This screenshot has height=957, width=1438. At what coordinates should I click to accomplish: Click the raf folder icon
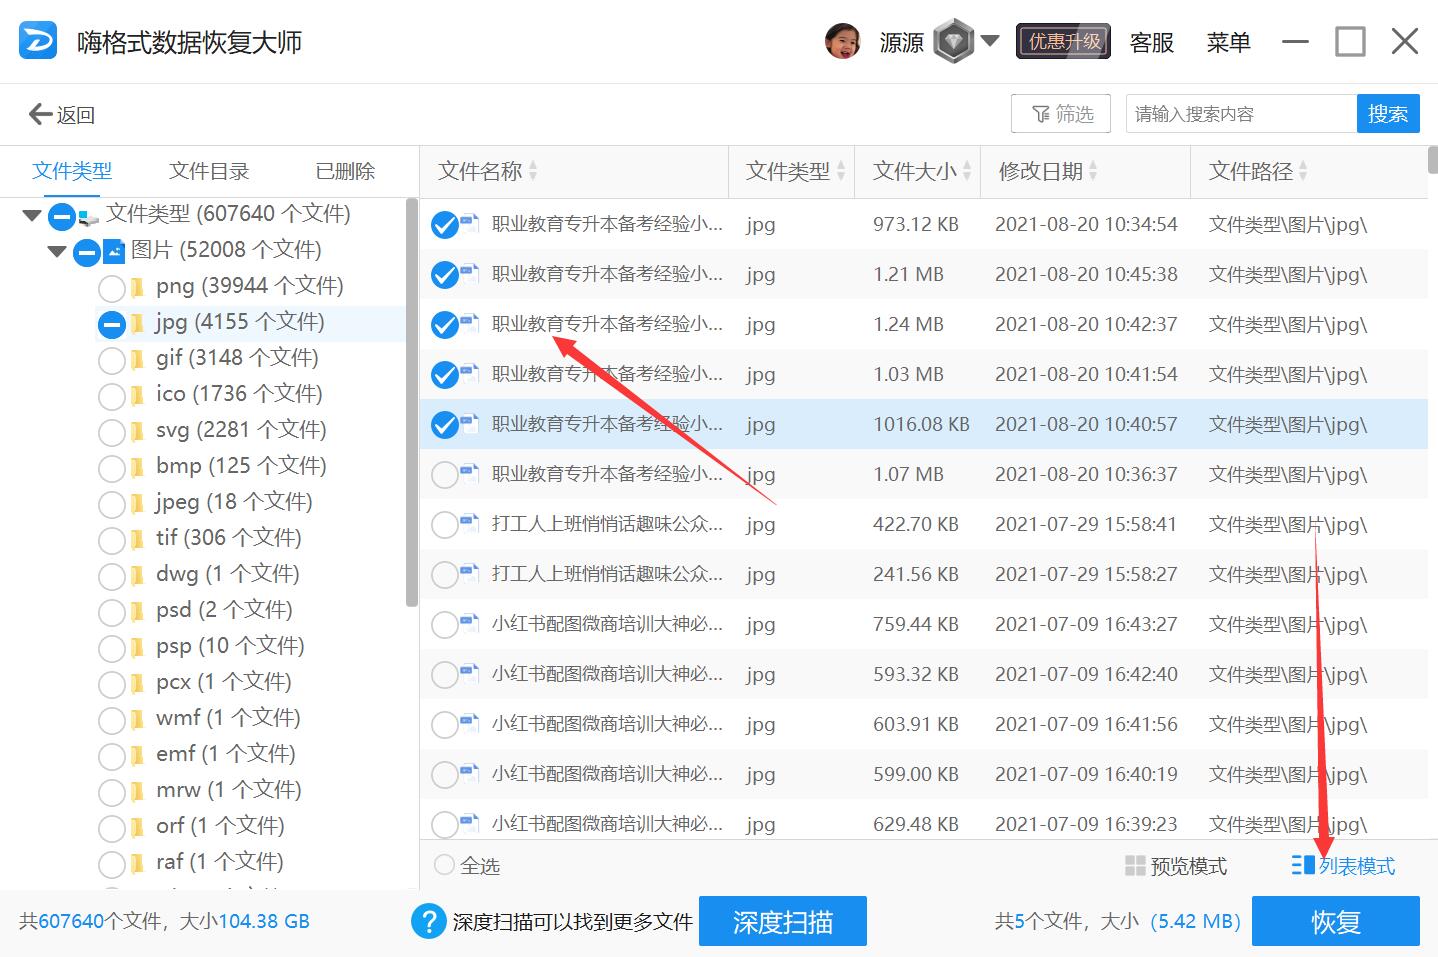point(138,863)
